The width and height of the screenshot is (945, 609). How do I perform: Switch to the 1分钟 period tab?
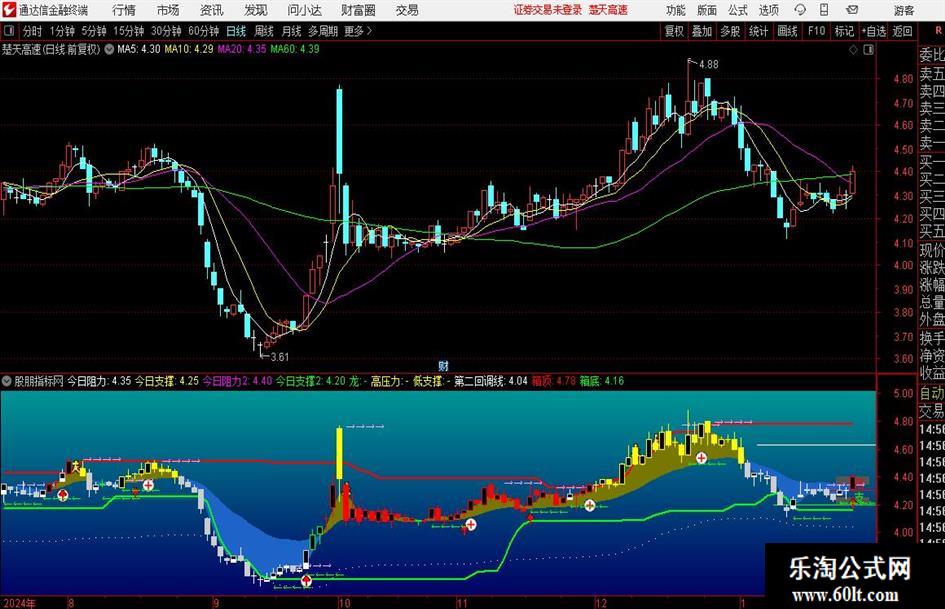(x=61, y=31)
